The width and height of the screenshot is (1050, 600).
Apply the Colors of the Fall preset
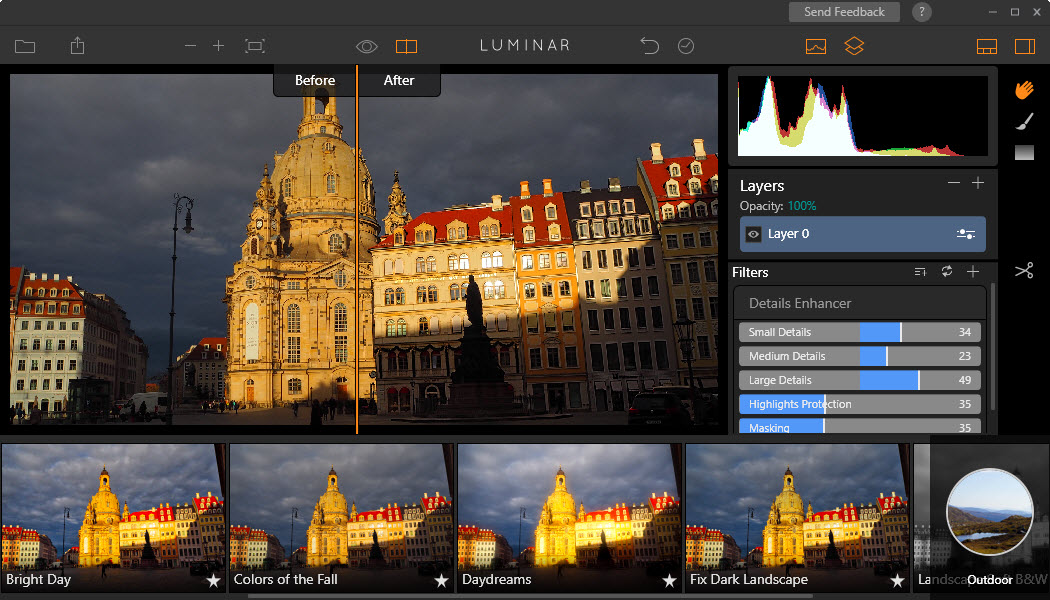(x=342, y=518)
